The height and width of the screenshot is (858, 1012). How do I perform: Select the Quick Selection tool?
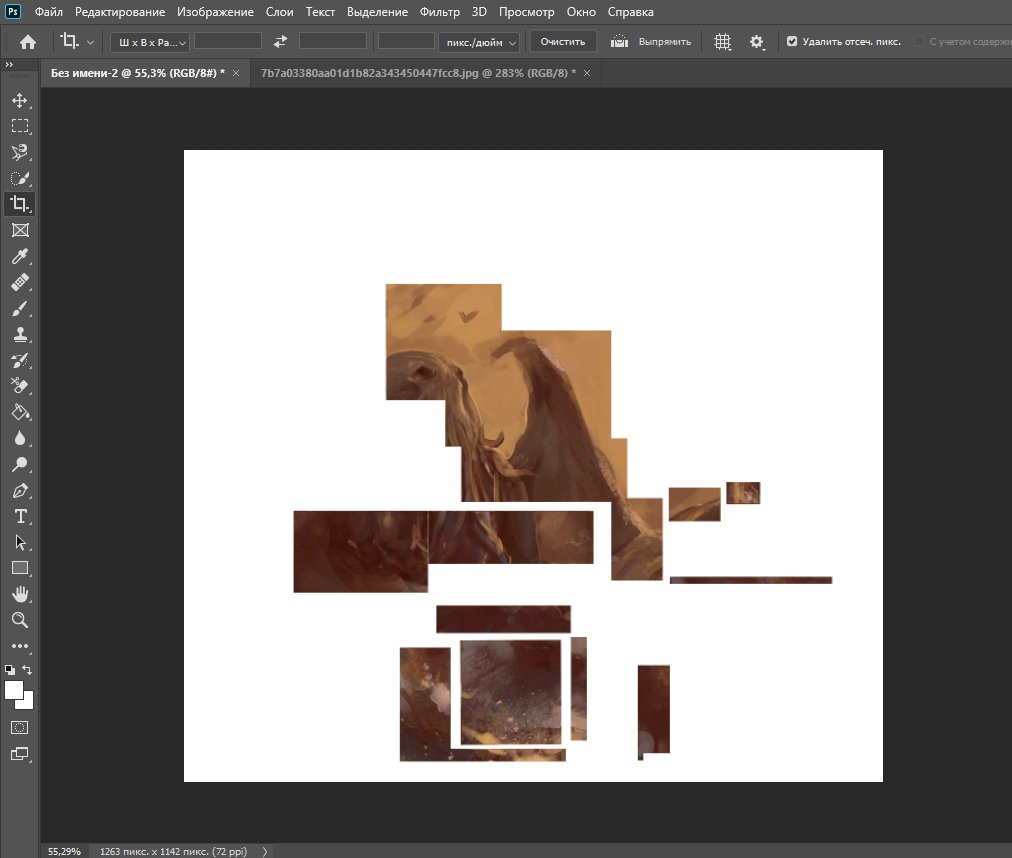pyautogui.click(x=20, y=178)
